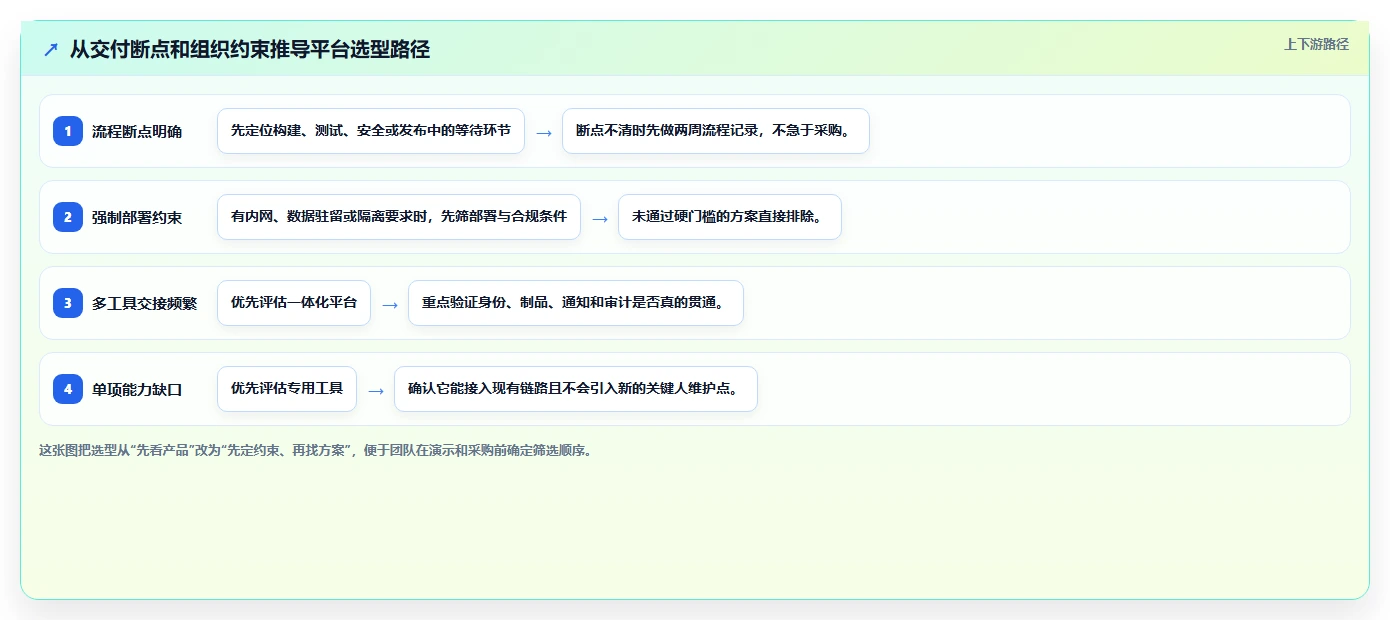Screen dimensions: 1390x620
Task: Select the 强制部署约束 label
Action: [137, 217]
